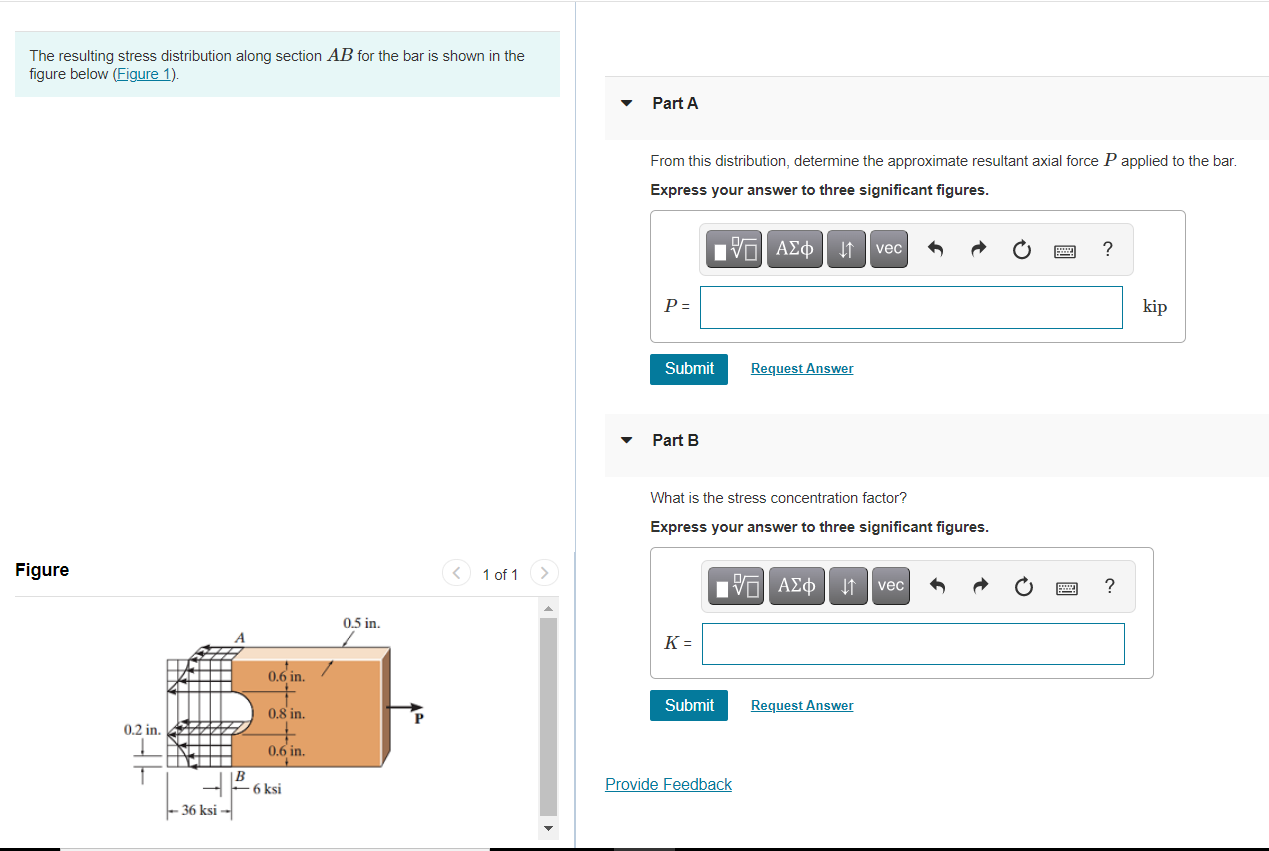Click the P answer input field
The height and width of the screenshot is (851, 1269).
click(x=911, y=307)
